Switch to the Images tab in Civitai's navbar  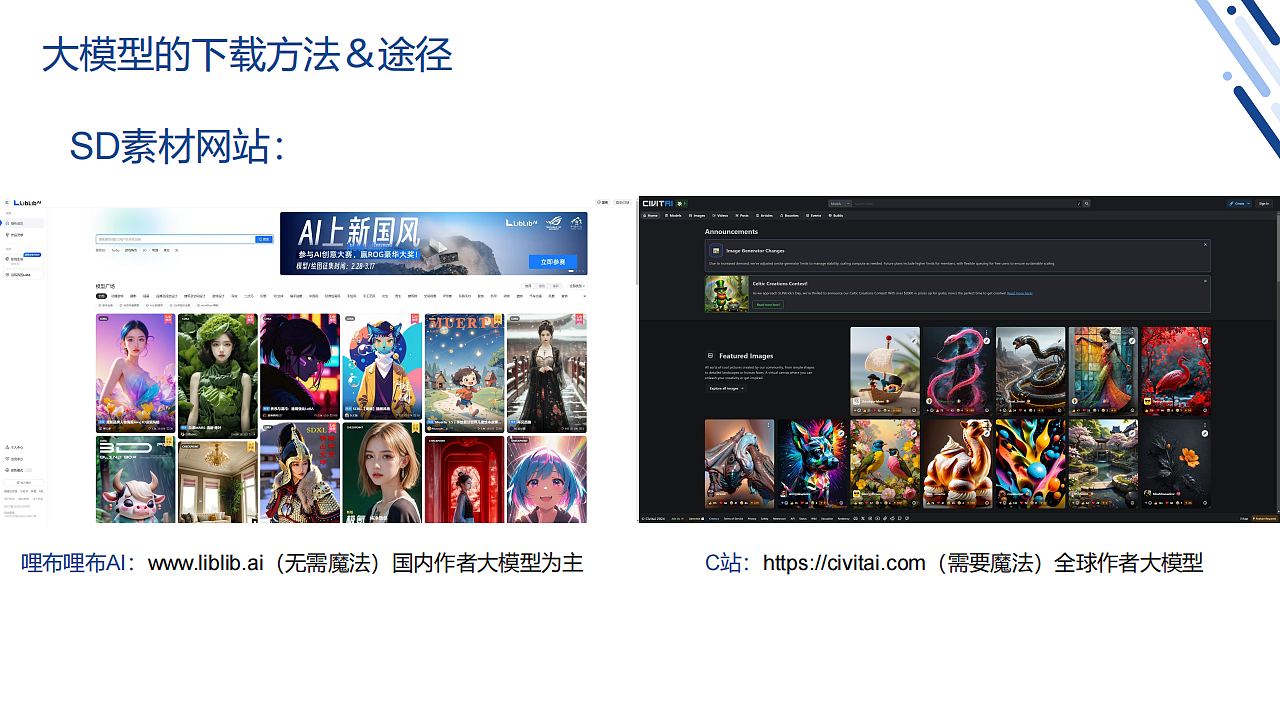click(697, 216)
